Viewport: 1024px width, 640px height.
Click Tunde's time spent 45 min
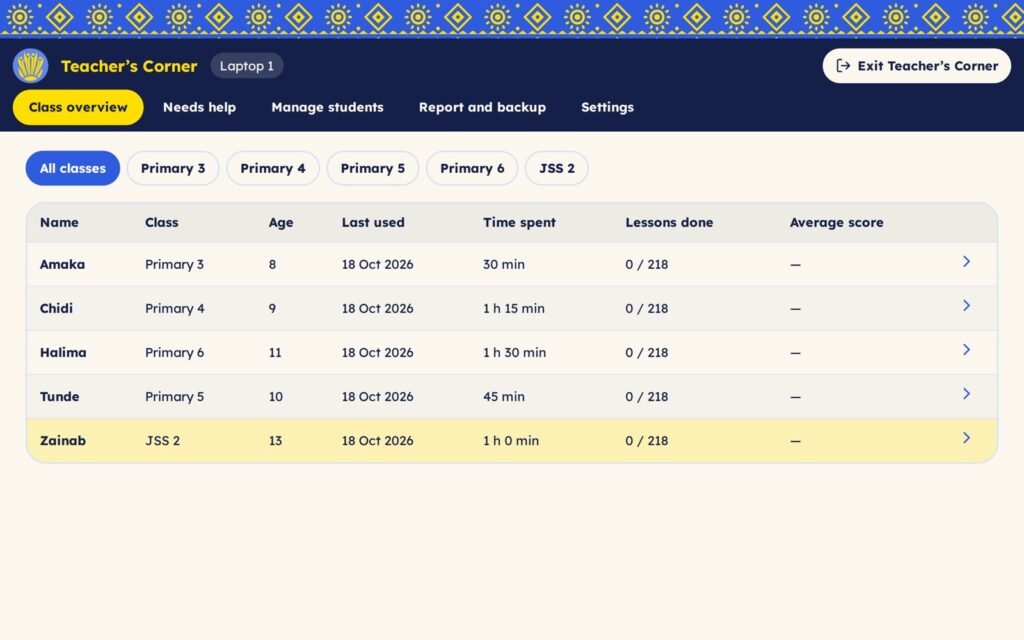pyautogui.click(x=504, y=396)
